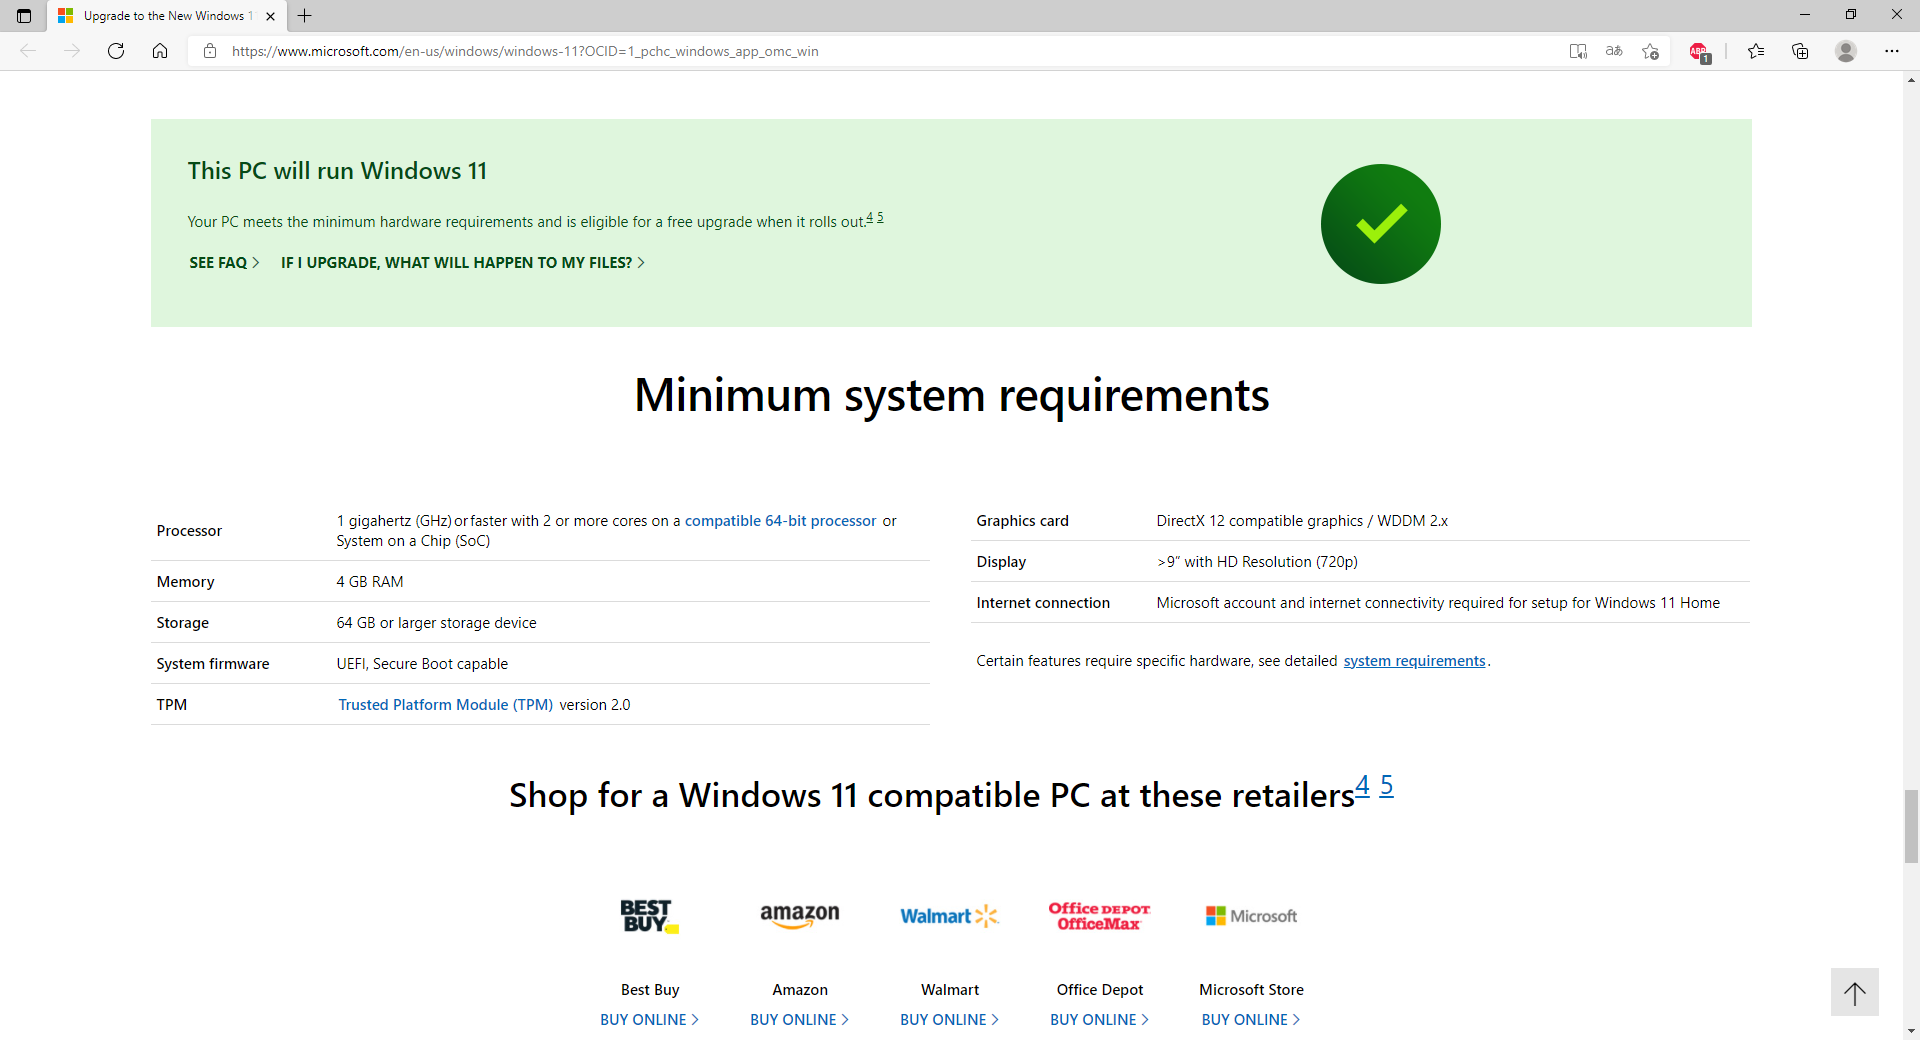Image resolution: width=1920 pixels, height=1040 pixels.
Task: Click the vertical scrollbar thumb
Action: click(x=1911, y=826)
